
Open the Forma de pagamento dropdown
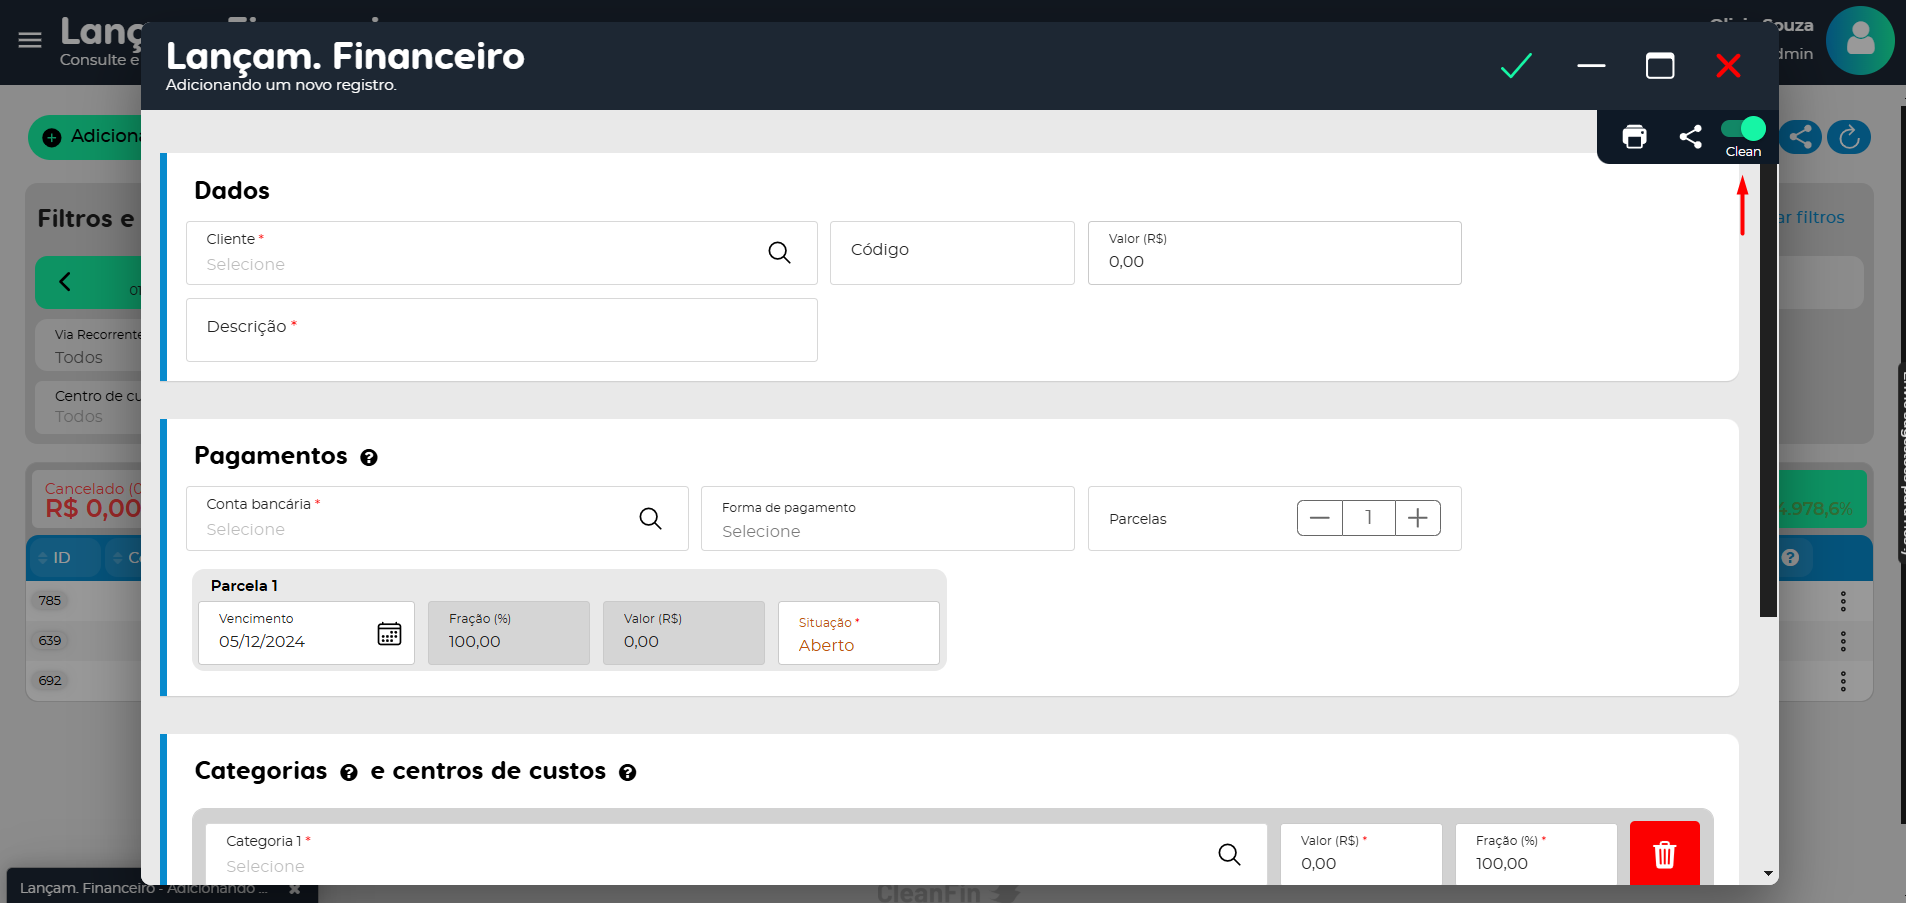click(887, 519)
